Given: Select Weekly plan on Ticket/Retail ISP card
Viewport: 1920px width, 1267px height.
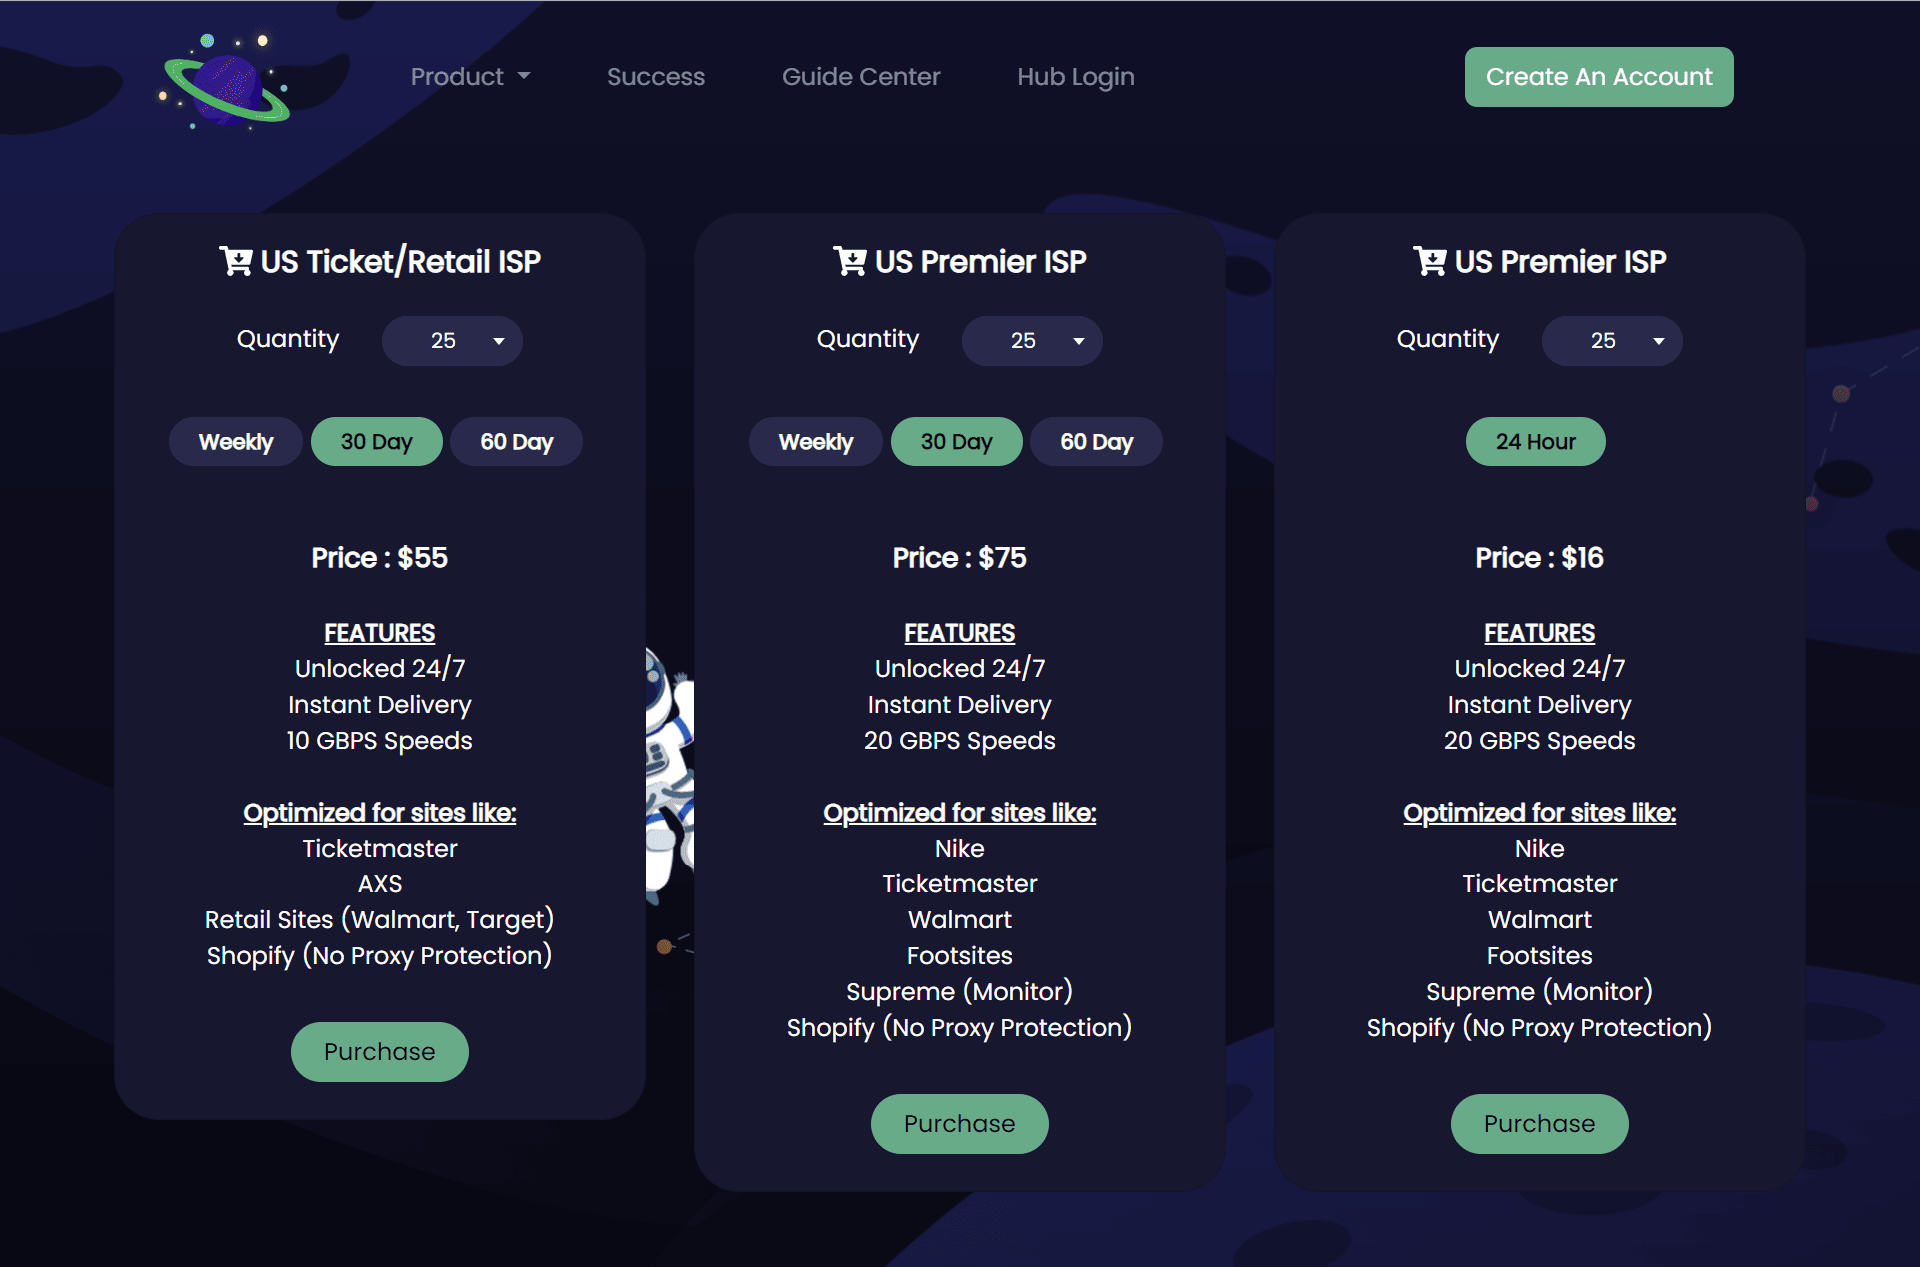Looking at the screenshot, I should point(235,441).
